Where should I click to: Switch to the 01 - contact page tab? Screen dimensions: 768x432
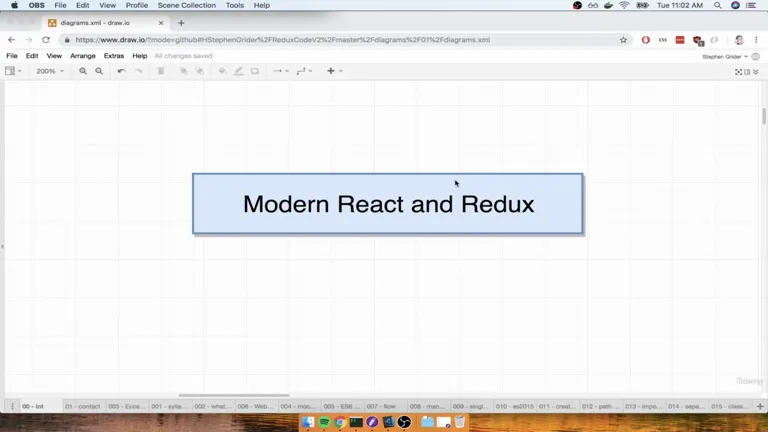coord(82,406)
